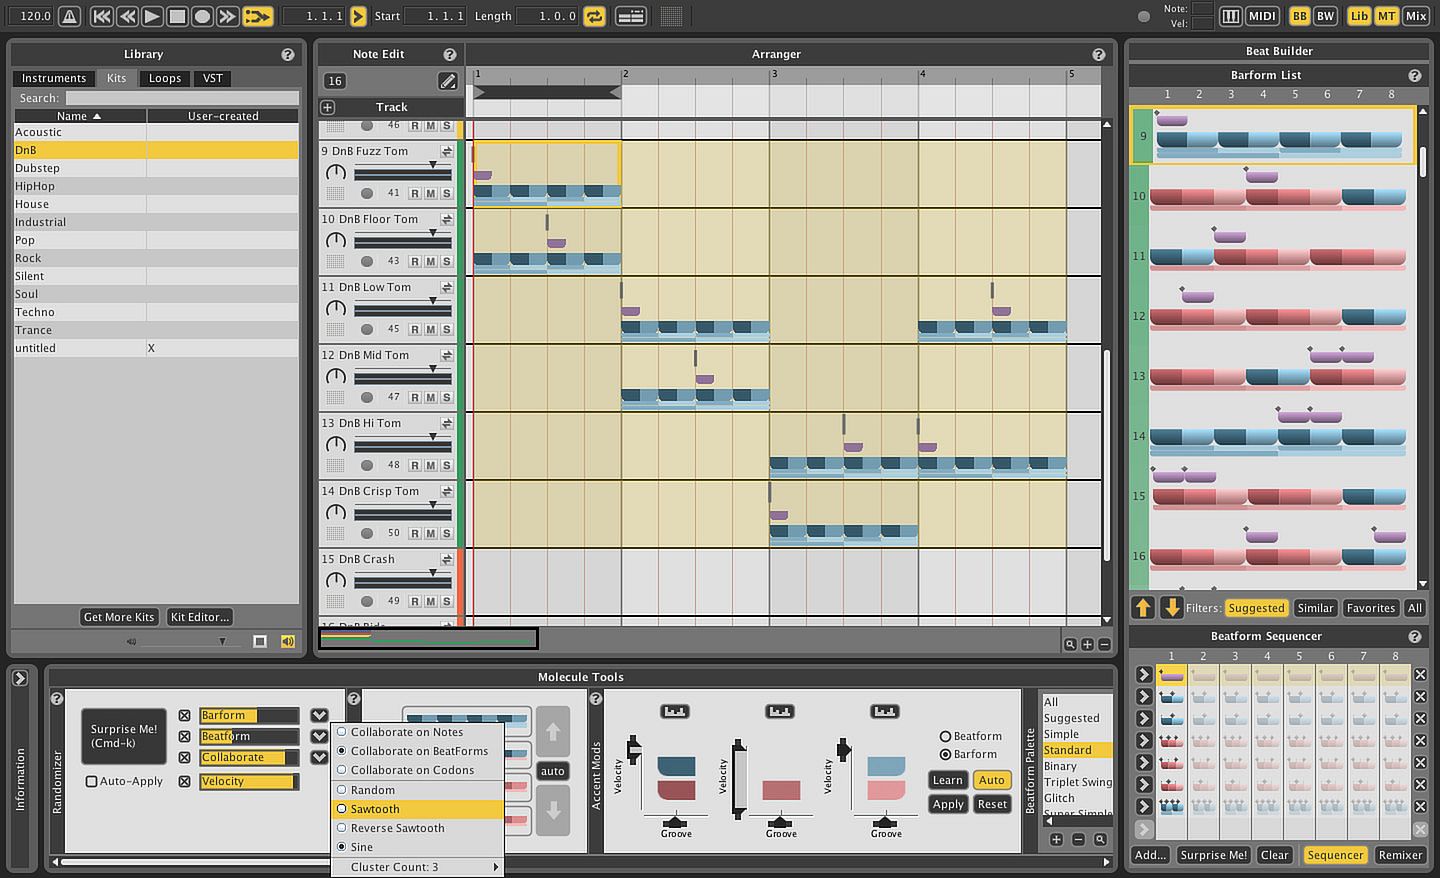Select the Beatform radio button
This screenshot has height=878, width=1440.
tap(945, 736)
